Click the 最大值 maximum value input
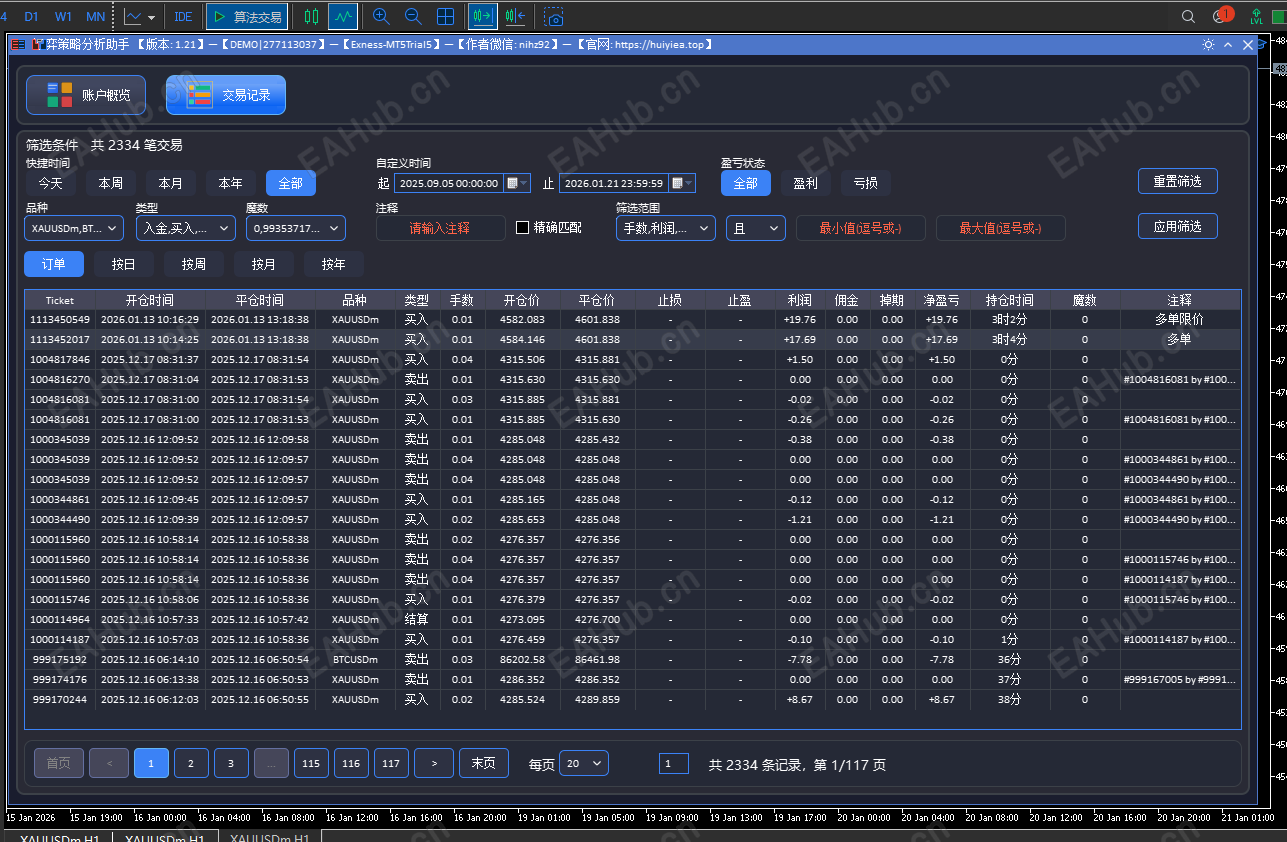Viewport: 1287px width, 842px height. pos(1001,228)
